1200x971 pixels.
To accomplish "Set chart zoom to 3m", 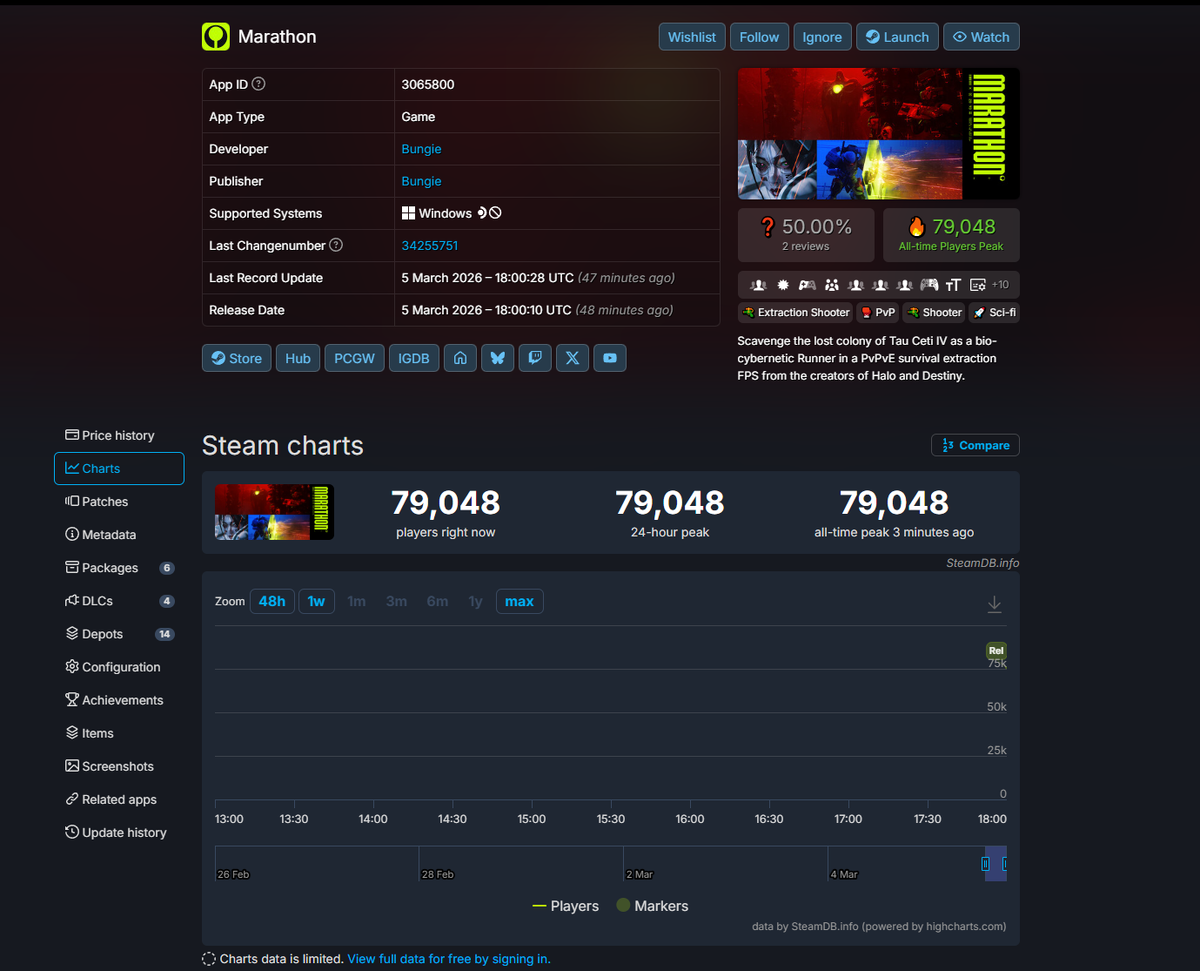I will pyautogui.click(x=396, y=601).
